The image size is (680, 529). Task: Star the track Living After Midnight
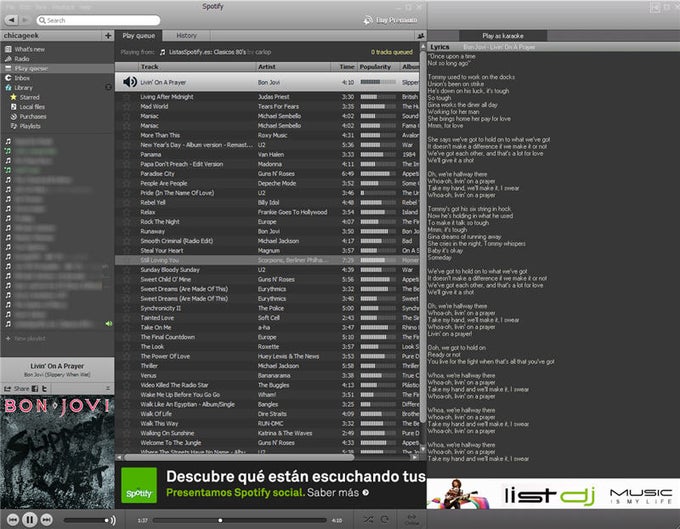(126, 97)
